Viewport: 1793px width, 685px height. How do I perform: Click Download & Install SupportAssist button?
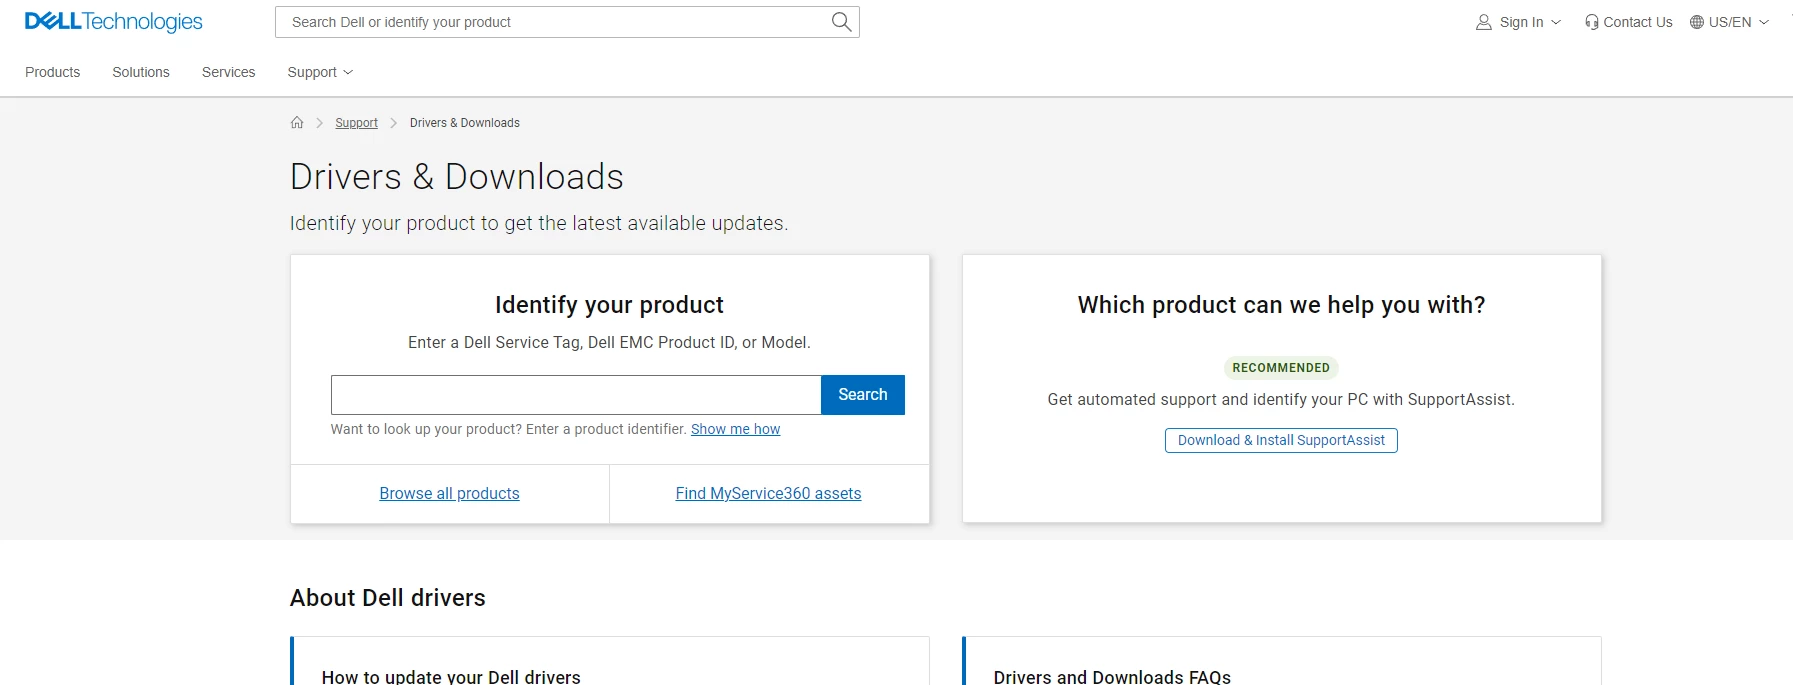(1281, 440)
